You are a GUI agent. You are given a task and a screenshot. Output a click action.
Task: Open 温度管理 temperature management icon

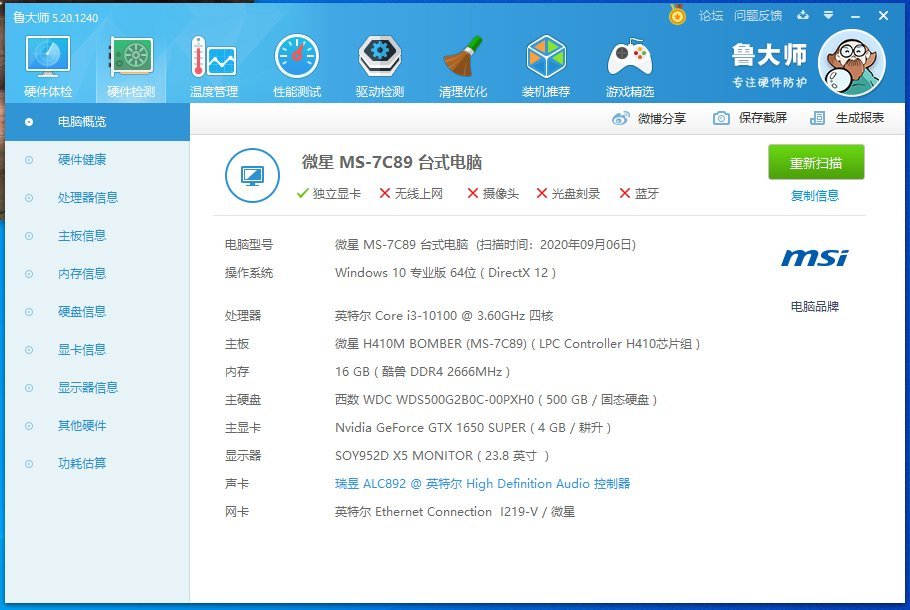click(214, 67)
